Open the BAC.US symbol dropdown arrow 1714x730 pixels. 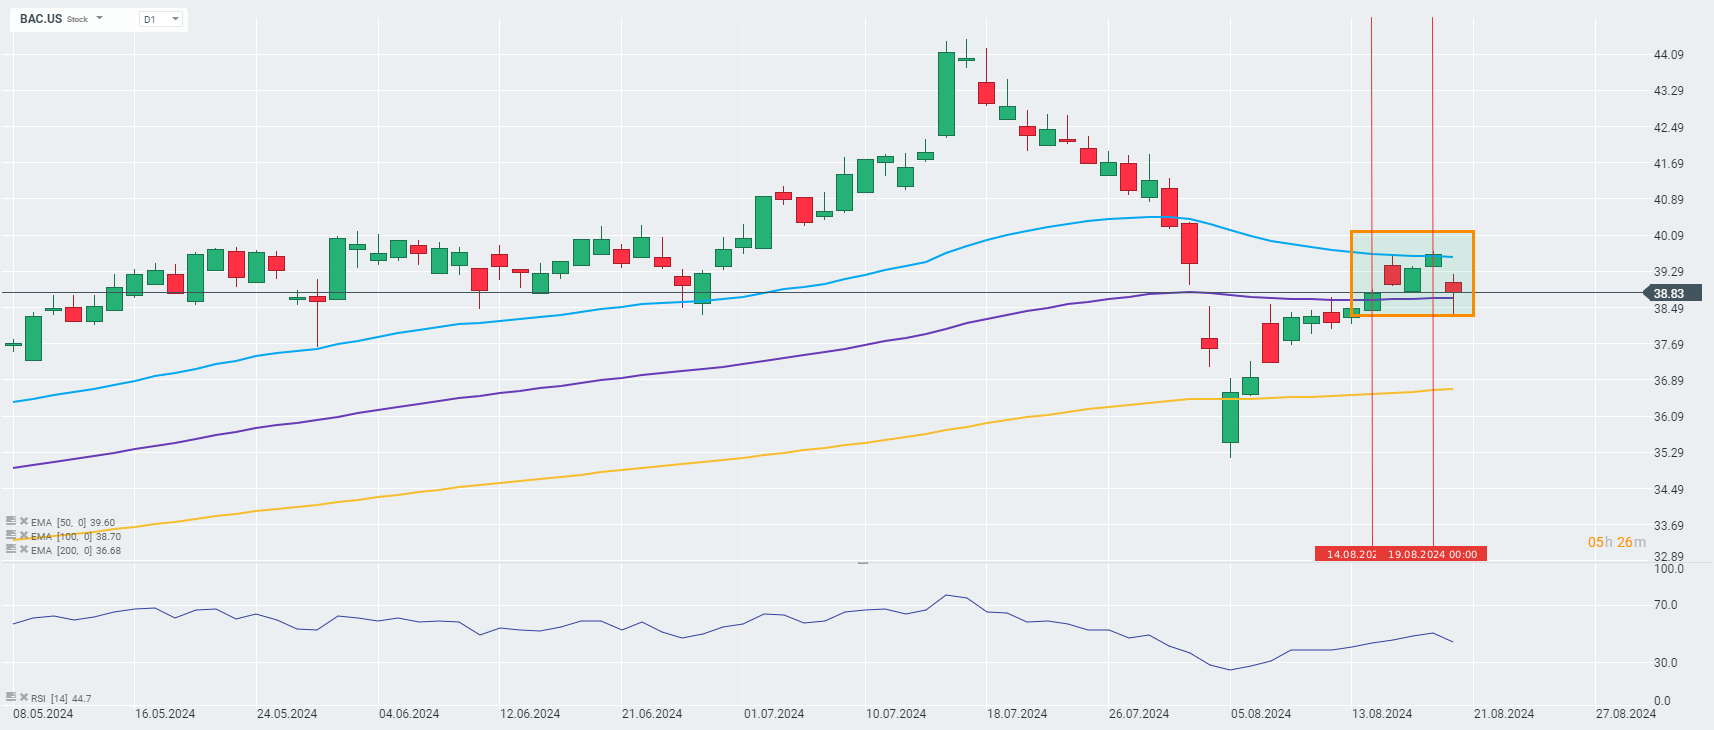[100, 18]
